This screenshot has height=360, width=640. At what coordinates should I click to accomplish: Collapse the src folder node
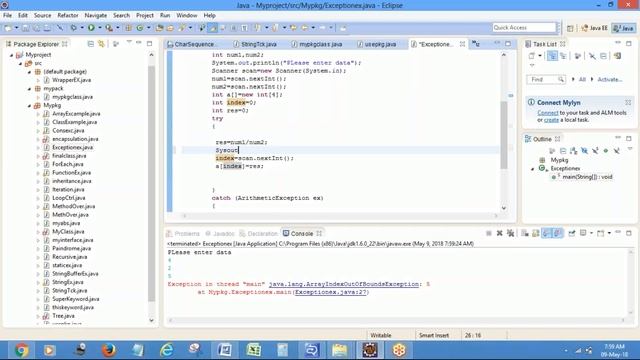point(20,63)
